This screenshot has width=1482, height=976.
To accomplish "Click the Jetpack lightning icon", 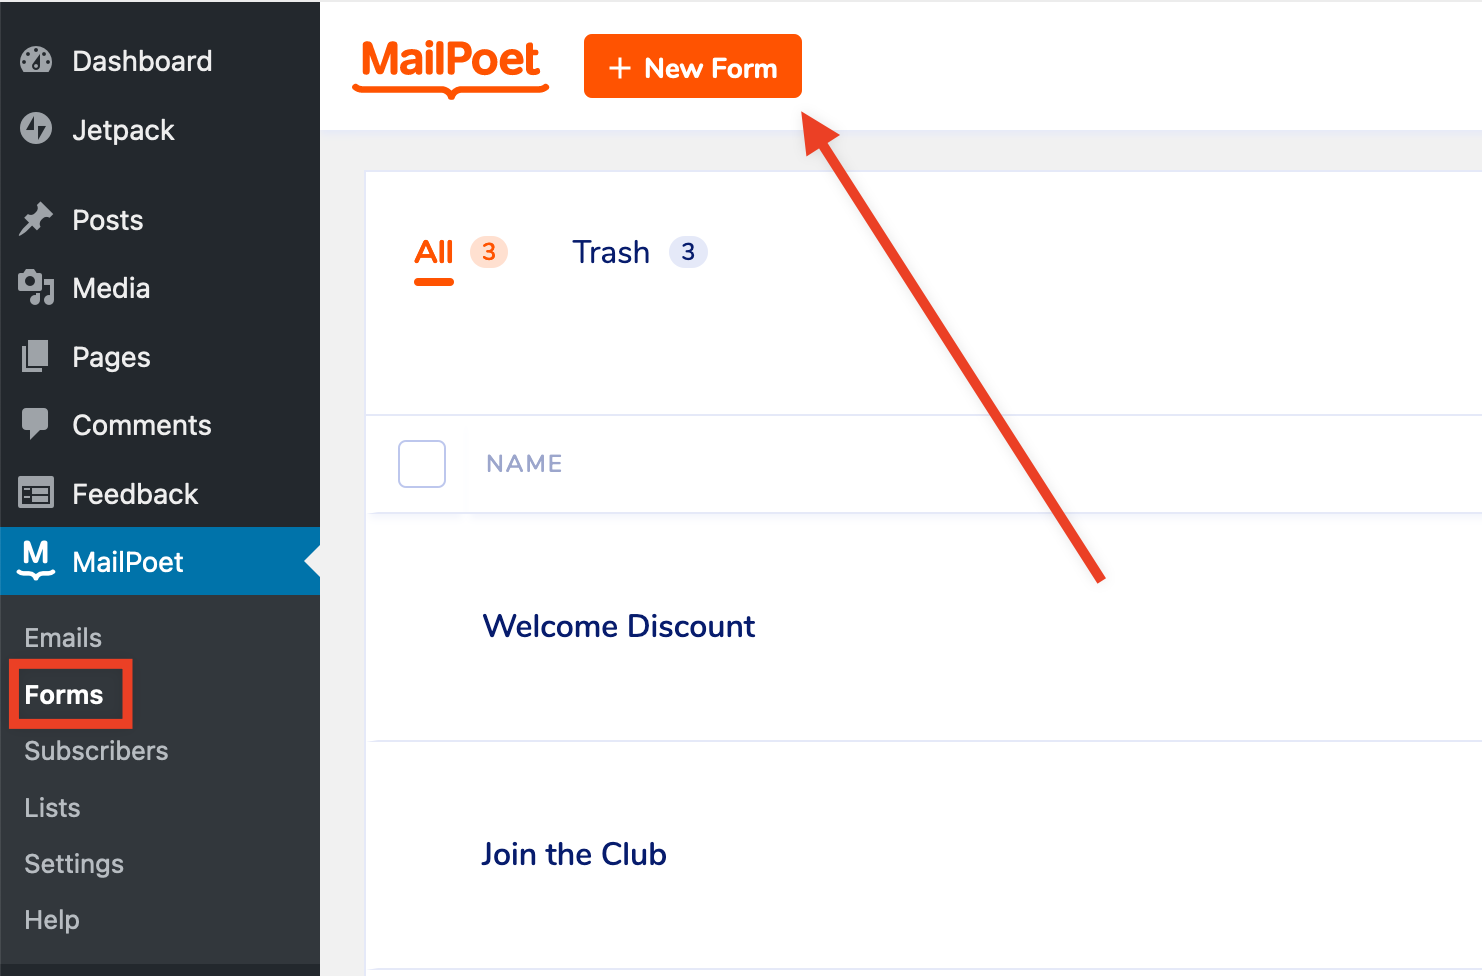I will [x=36, y=129].
